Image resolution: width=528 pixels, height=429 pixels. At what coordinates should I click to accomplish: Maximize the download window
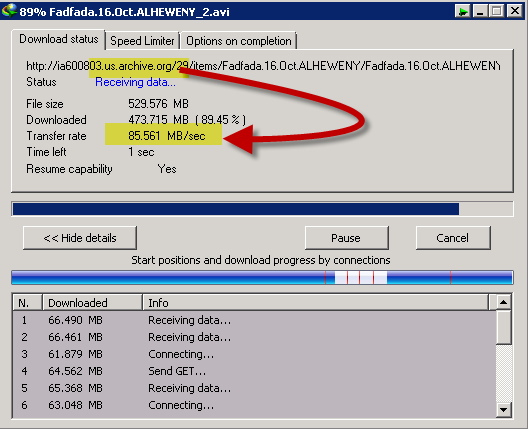click(x=497, y=11)
